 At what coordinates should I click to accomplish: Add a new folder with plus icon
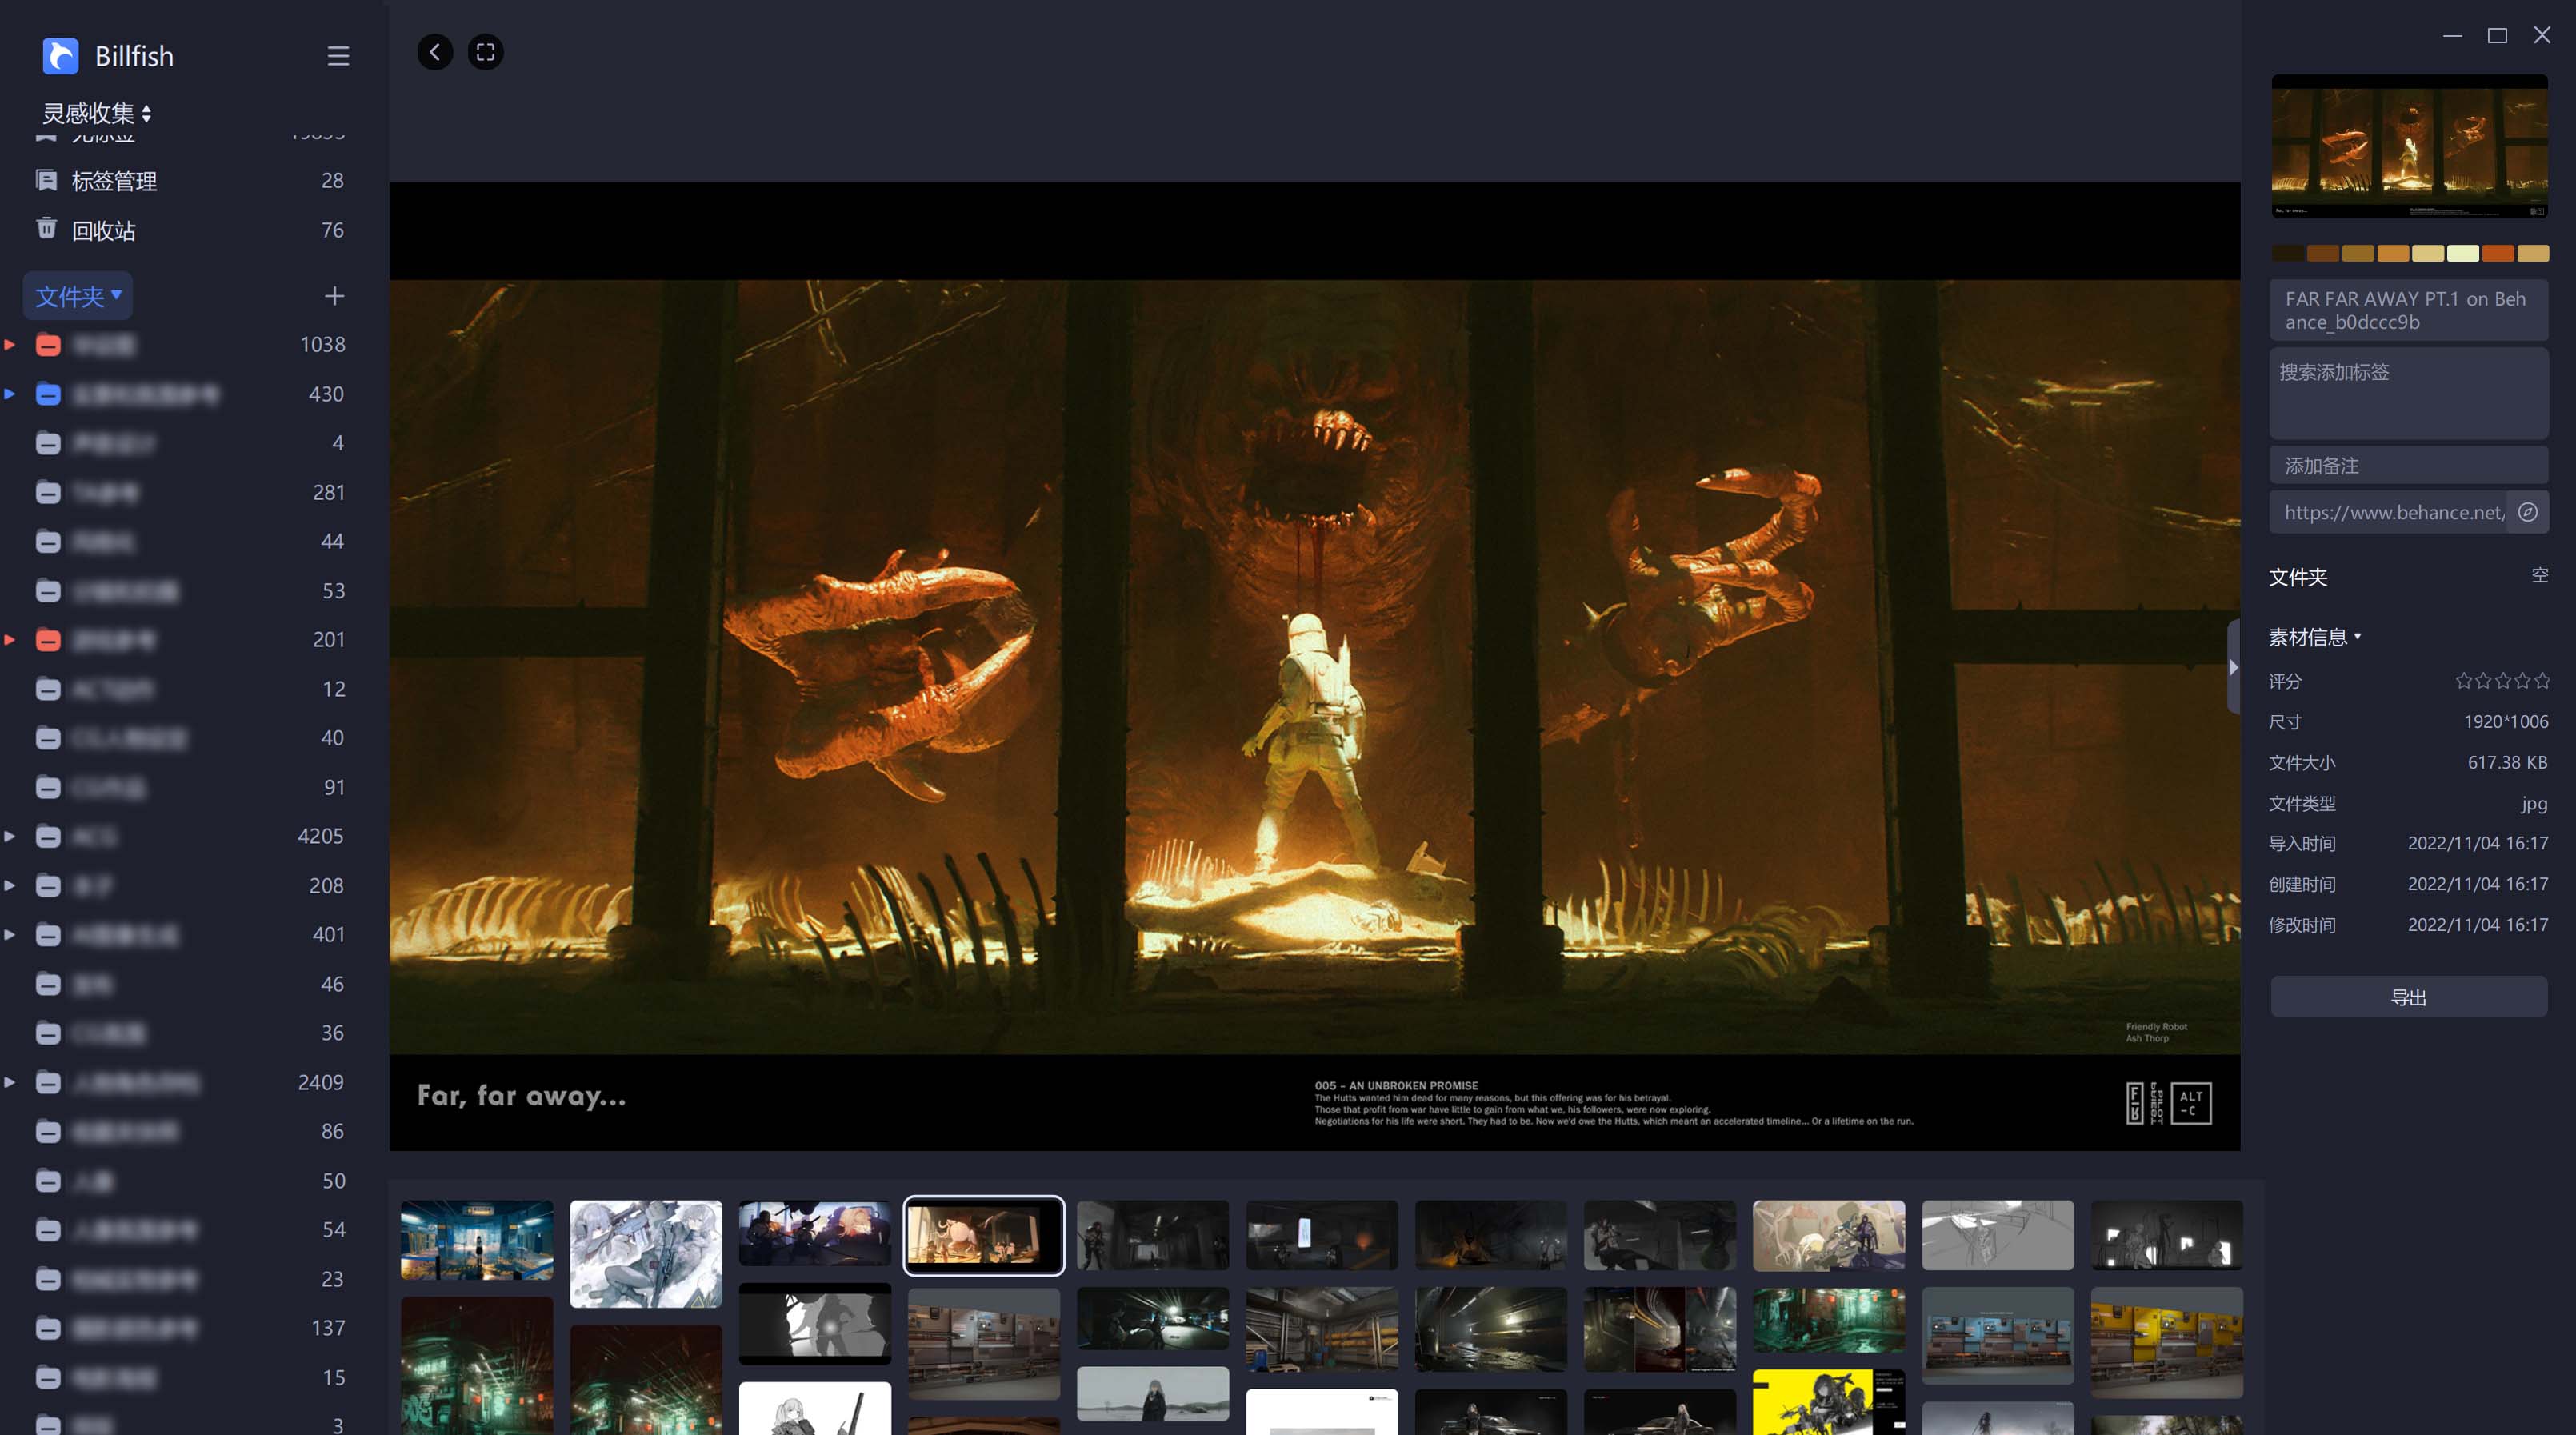334,296
